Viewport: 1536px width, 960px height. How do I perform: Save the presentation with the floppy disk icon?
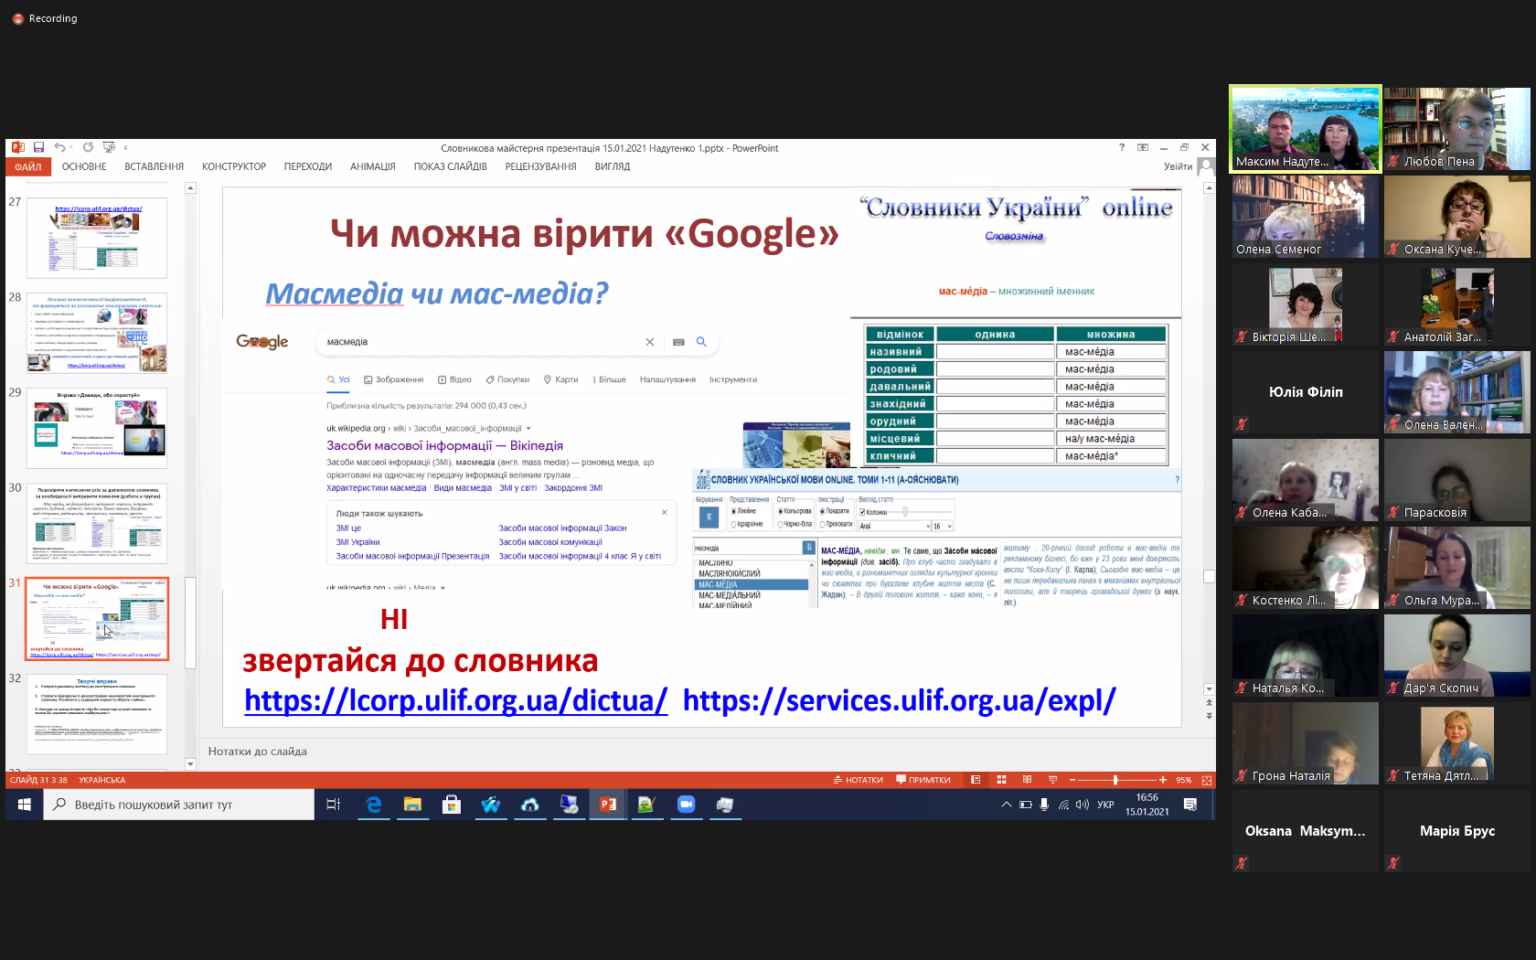(39, 147)
